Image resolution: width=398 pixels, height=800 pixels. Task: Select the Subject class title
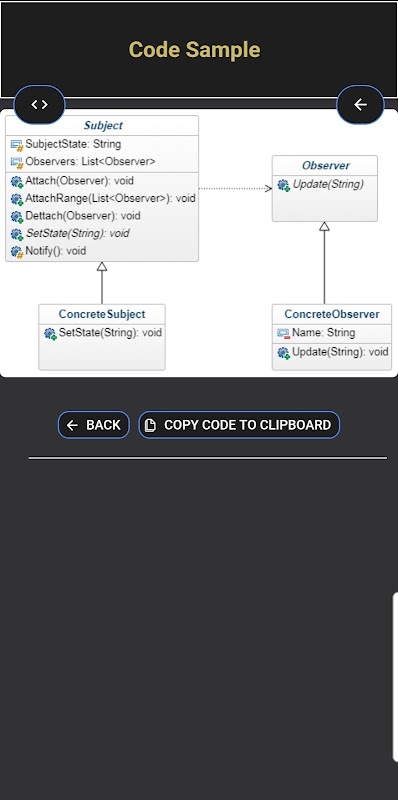(103, 126)
